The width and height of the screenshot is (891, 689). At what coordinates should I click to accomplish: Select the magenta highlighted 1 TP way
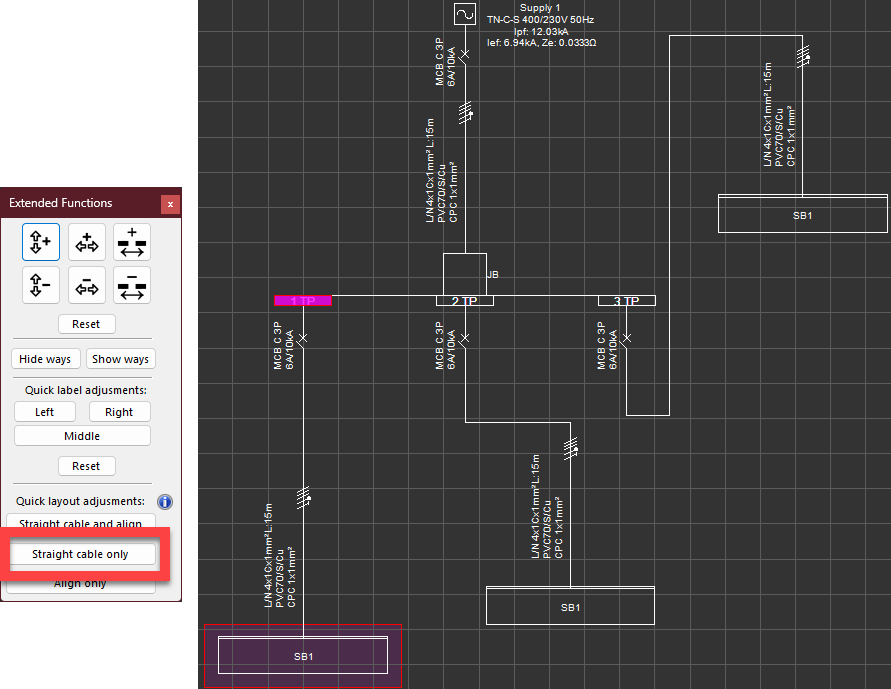point(302,300)
